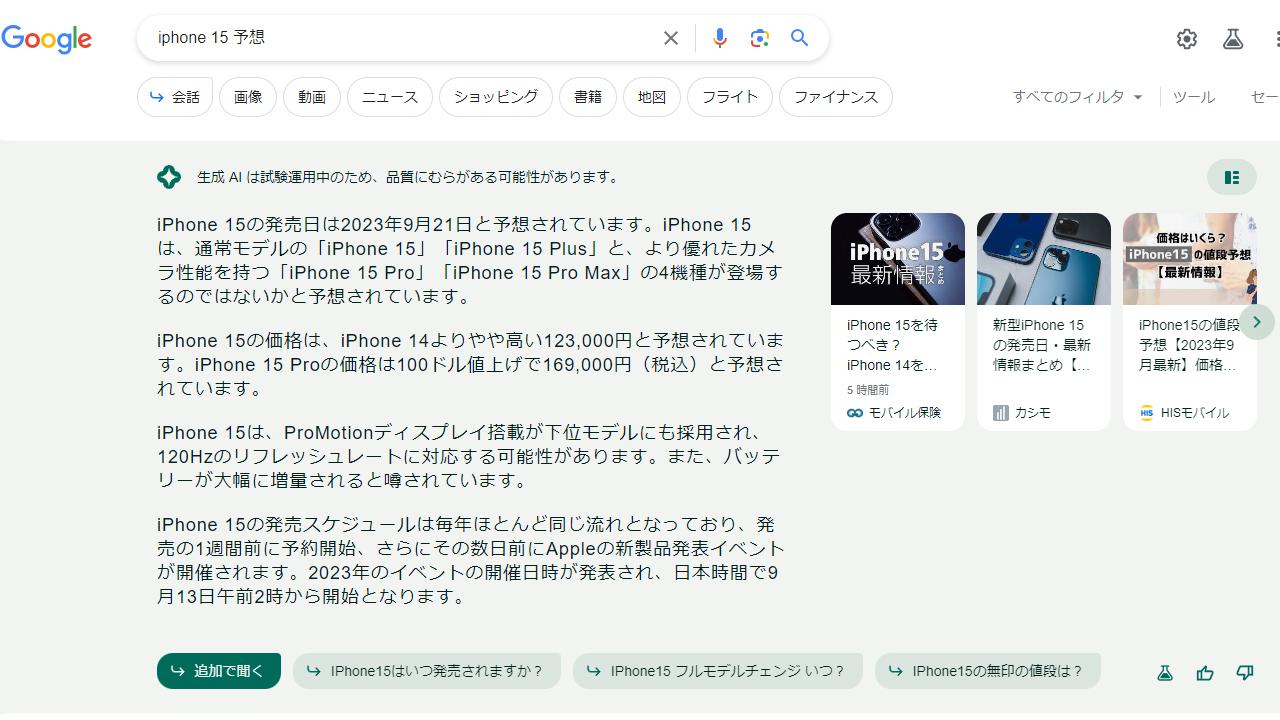Click the generative AI sparkle icon
This screenshot has width=1280, height=720.
click(169, 177)
